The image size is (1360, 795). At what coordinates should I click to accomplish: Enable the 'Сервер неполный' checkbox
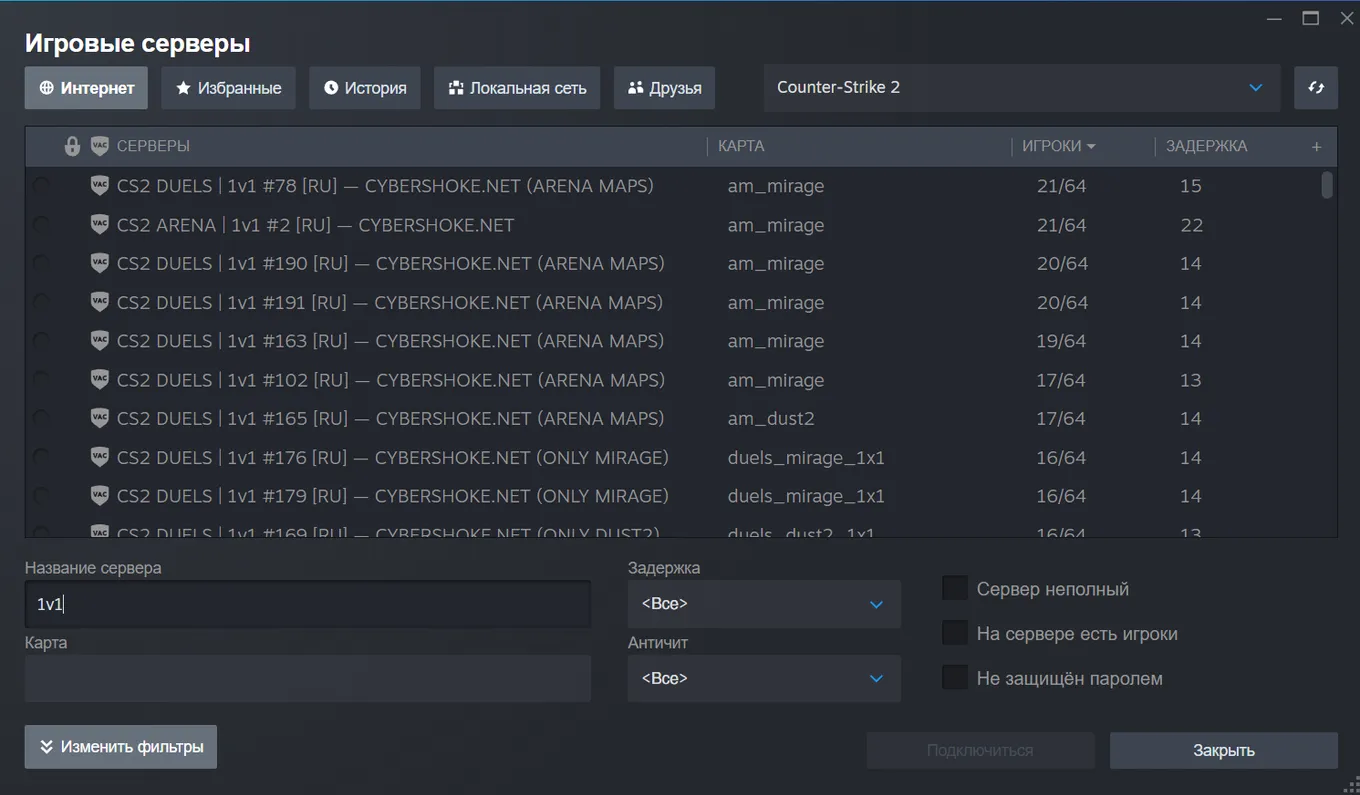coord(955,588)
